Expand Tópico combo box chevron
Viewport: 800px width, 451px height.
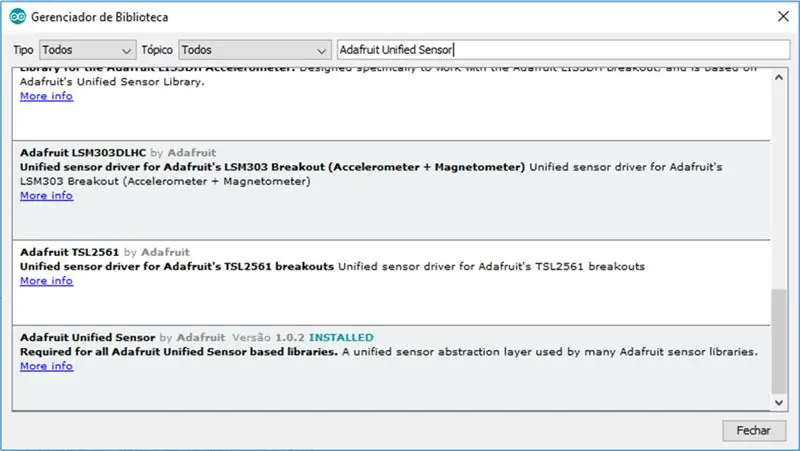coord(321,51)
